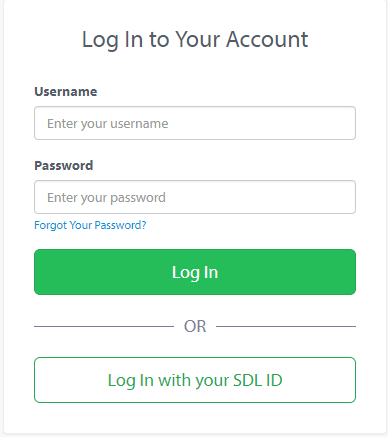Submit credentials with the Log In button
Image resolution: width=388 pixels, height=437 pixels.
click(195, 272)
